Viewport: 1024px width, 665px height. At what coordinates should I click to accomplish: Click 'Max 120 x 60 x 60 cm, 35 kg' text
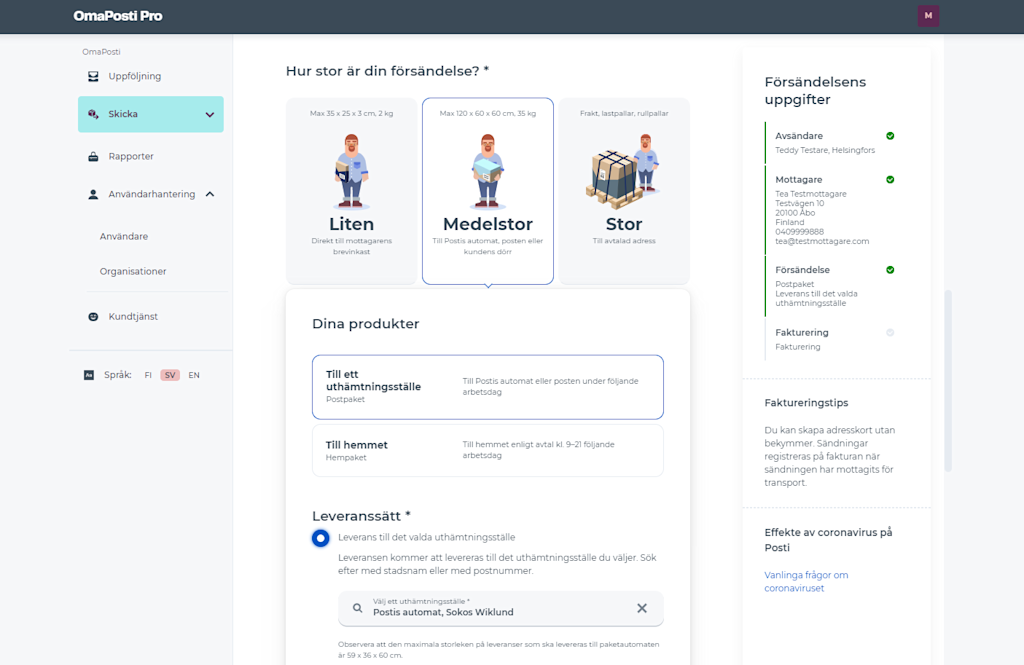(x=488, y=113)
